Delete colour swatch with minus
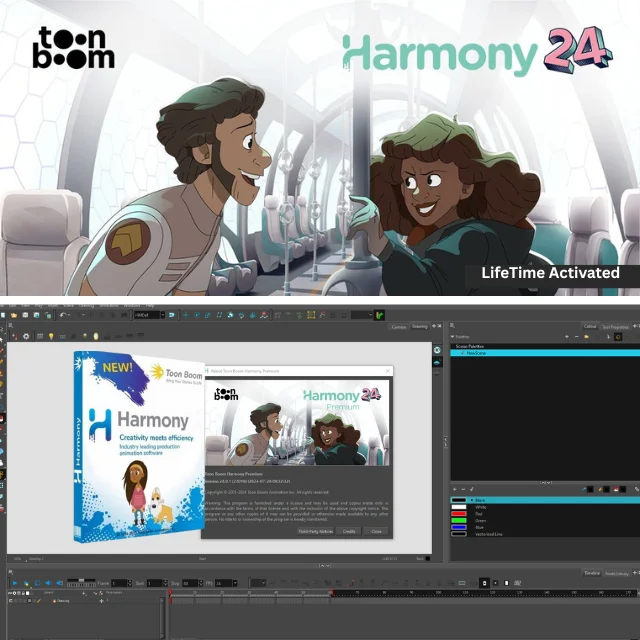 pos(463,489)
